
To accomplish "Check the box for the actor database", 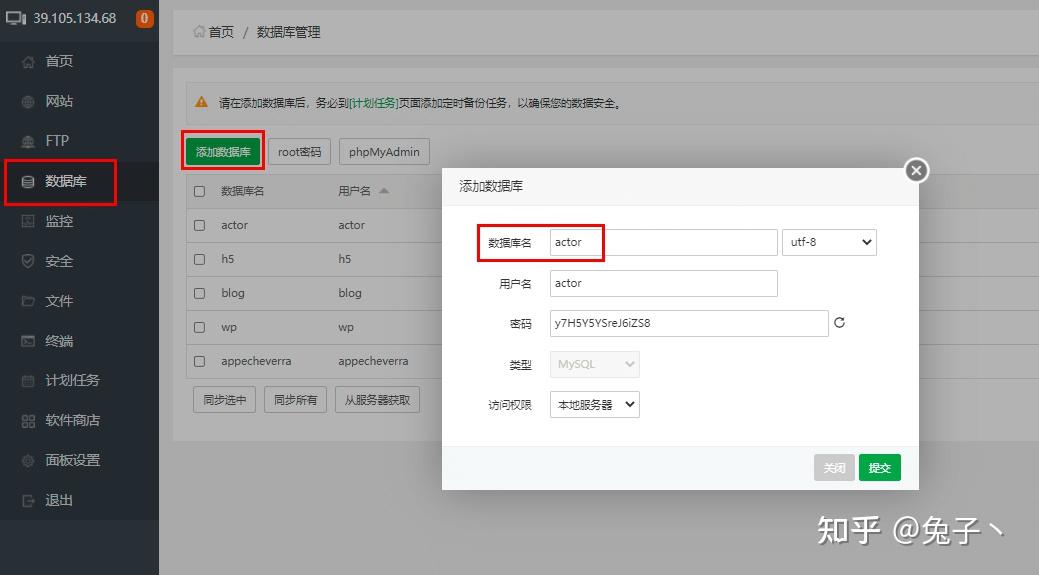I will point(199,225).
